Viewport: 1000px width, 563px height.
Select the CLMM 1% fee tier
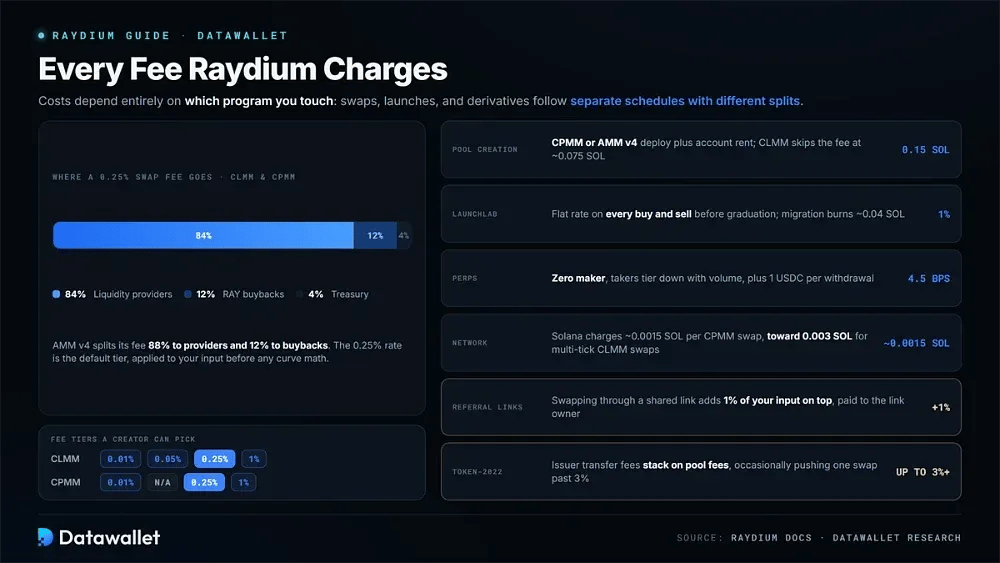tap(254, 458)
